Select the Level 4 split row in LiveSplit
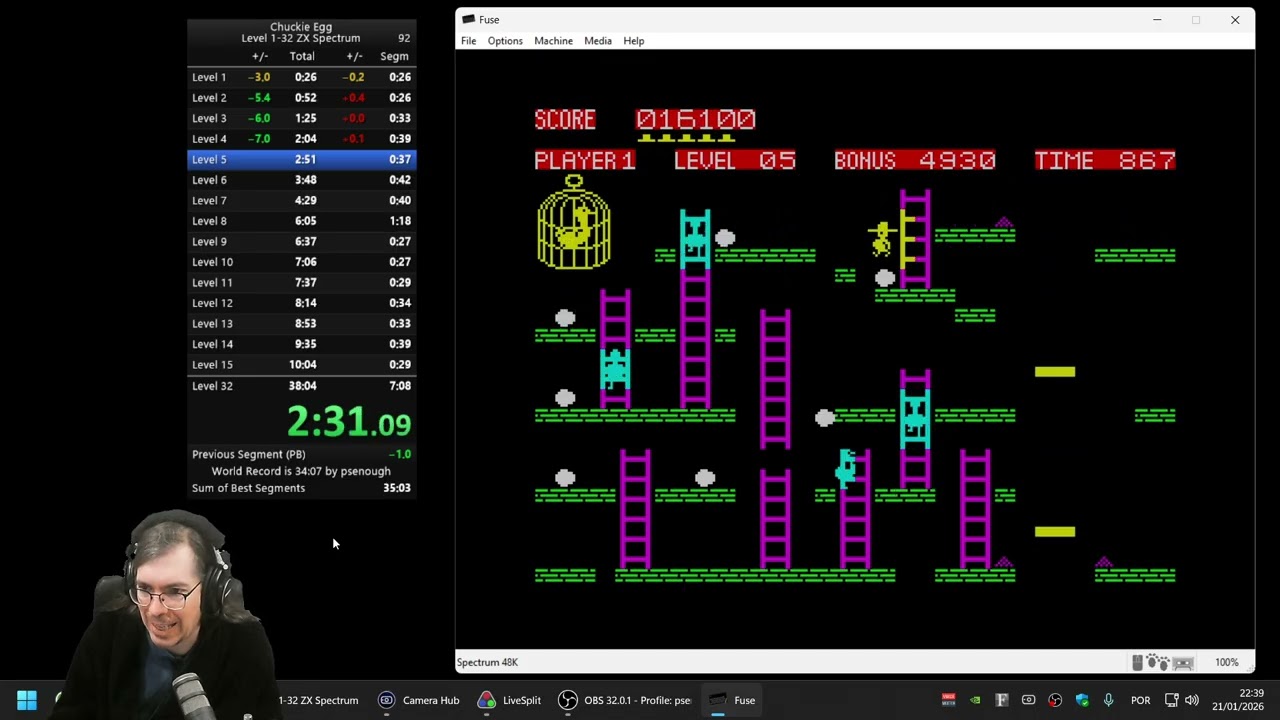The height and width of the screenshot is (720, 1280). click(301, 139)
